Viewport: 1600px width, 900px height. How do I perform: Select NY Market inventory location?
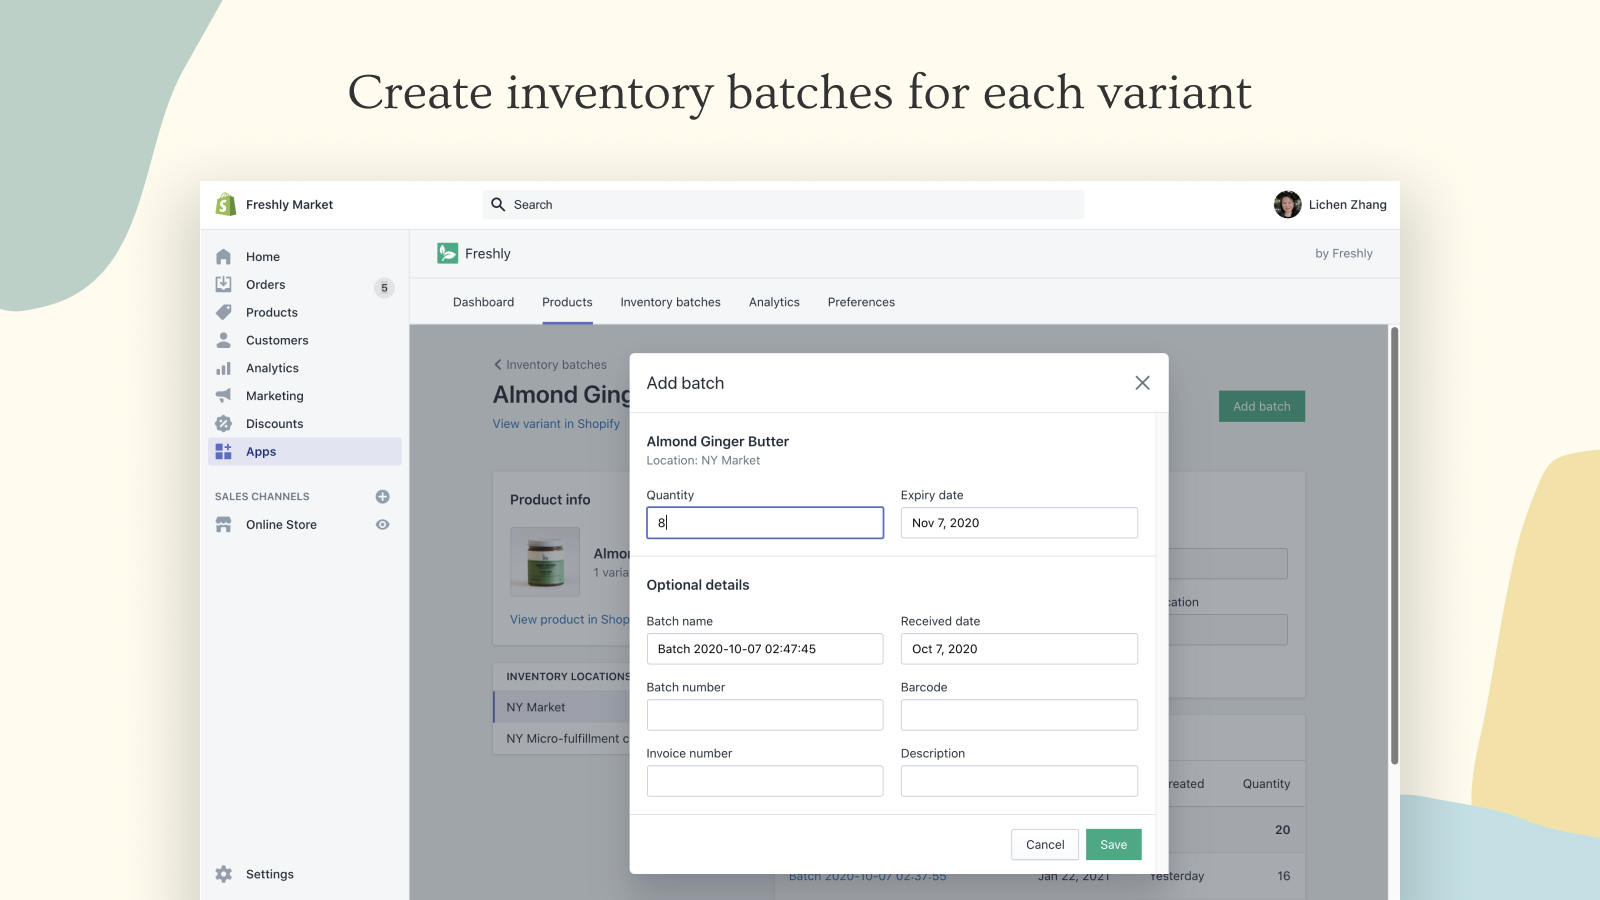click(x=561, y=707)
